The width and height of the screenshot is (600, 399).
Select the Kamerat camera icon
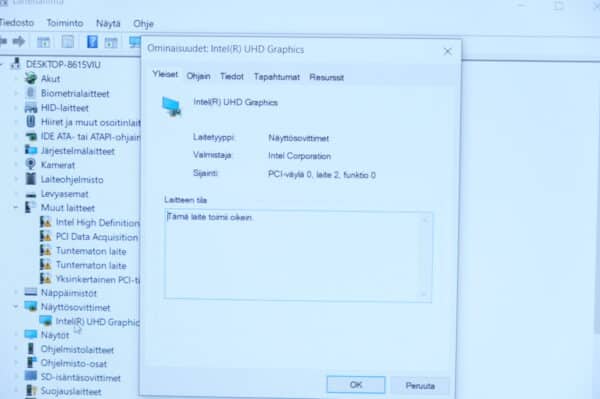pos(31,164)
